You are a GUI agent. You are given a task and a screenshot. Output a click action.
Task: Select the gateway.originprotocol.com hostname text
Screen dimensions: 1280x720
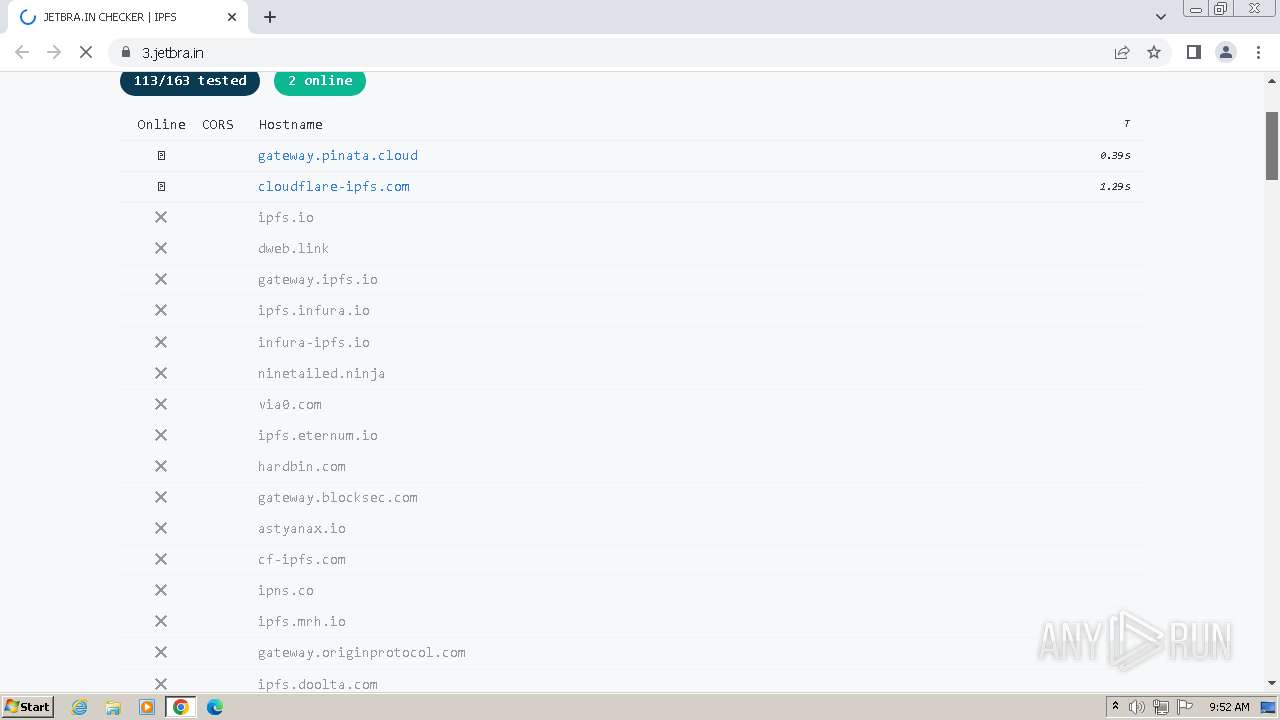point(362,652)
